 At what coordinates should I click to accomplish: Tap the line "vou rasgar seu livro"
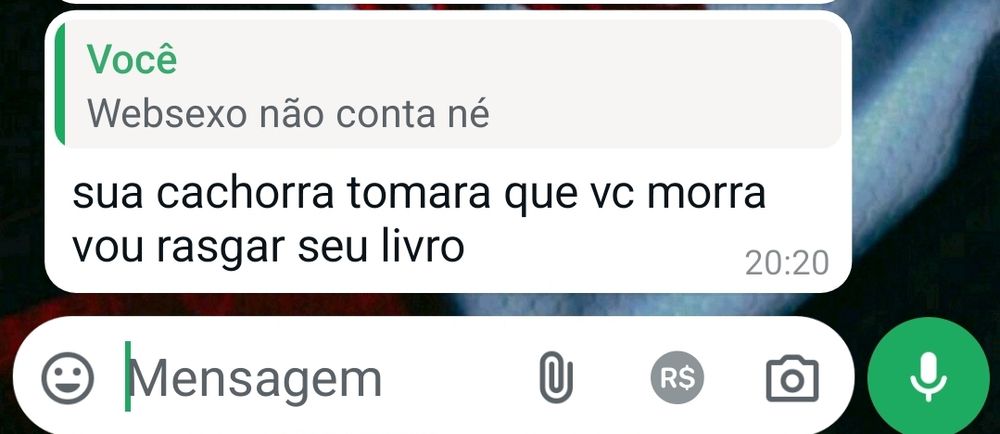click(x=268, y=247)
